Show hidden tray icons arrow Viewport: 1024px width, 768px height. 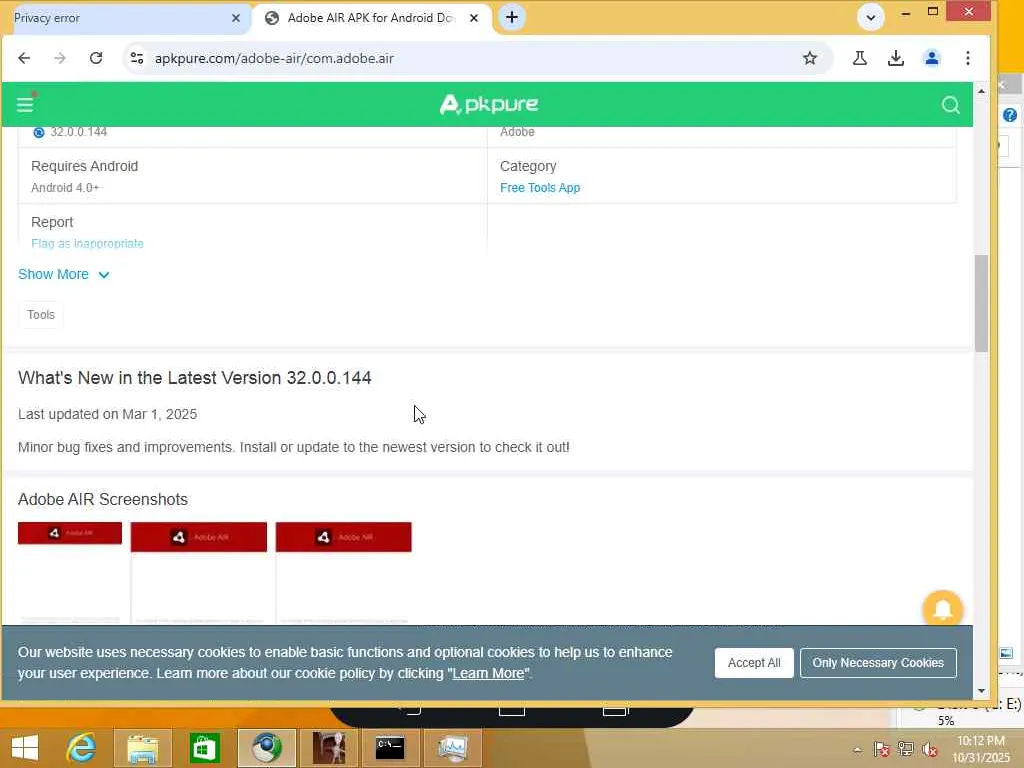pyautogui.click(x=857, y=750)
